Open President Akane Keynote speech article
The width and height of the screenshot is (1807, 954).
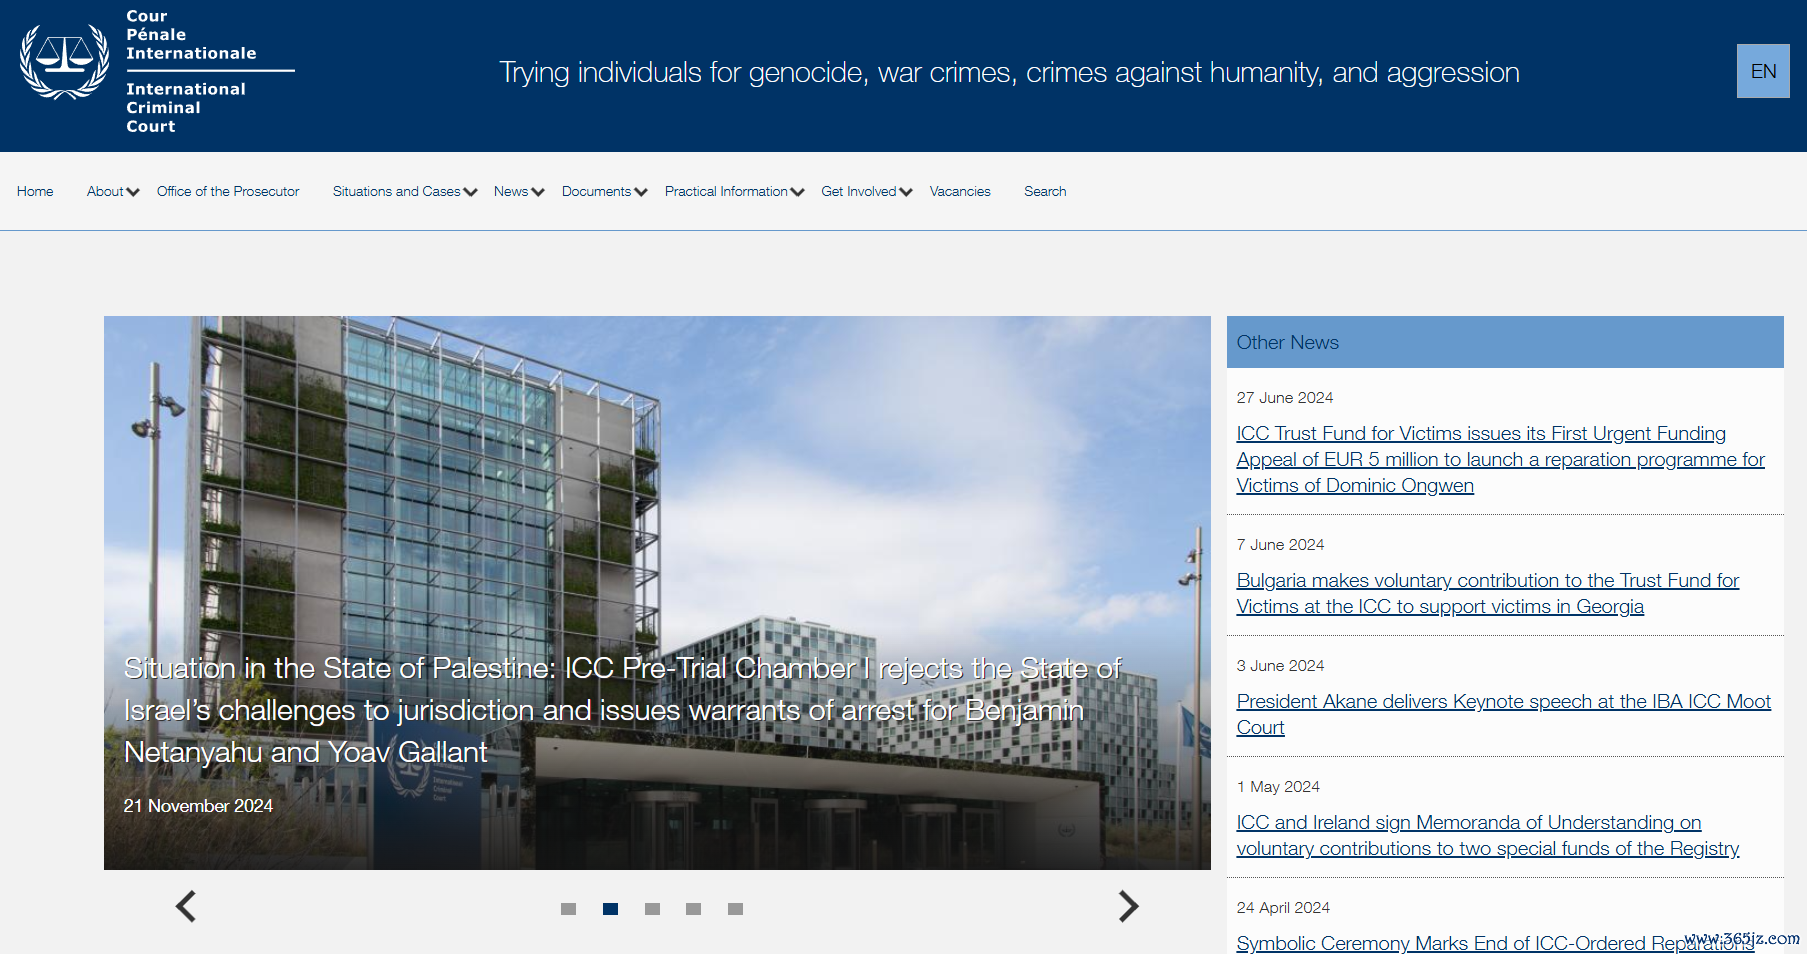pos(1503,714)
